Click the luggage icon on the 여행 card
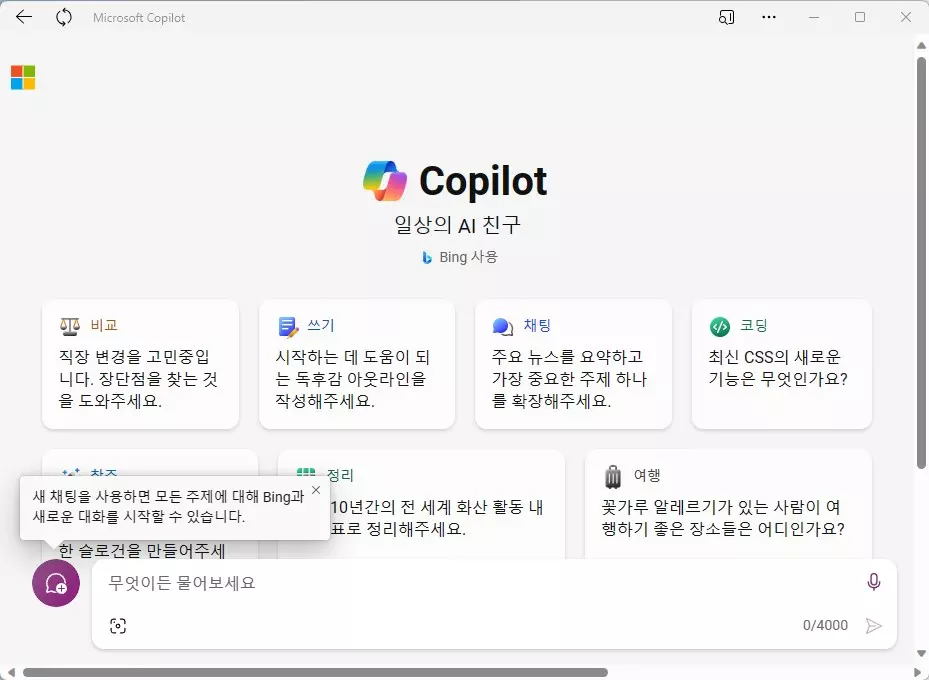Image resolution: width=929 pixels, height=680 pixels. (x=613, y=476)
